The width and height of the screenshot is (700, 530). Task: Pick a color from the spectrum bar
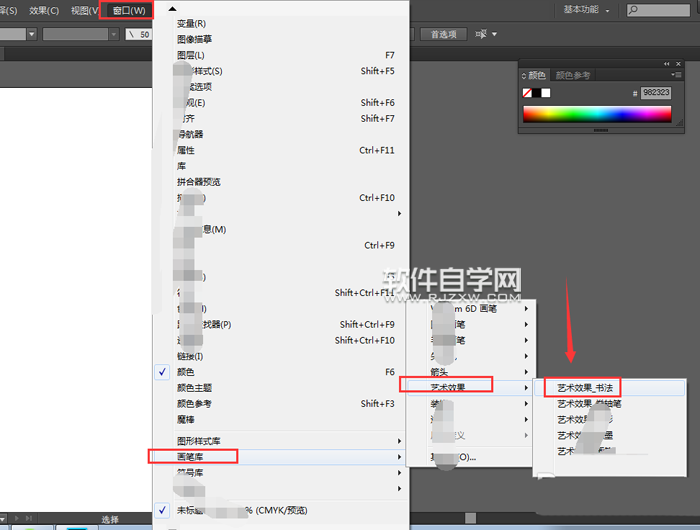[597, 114]
